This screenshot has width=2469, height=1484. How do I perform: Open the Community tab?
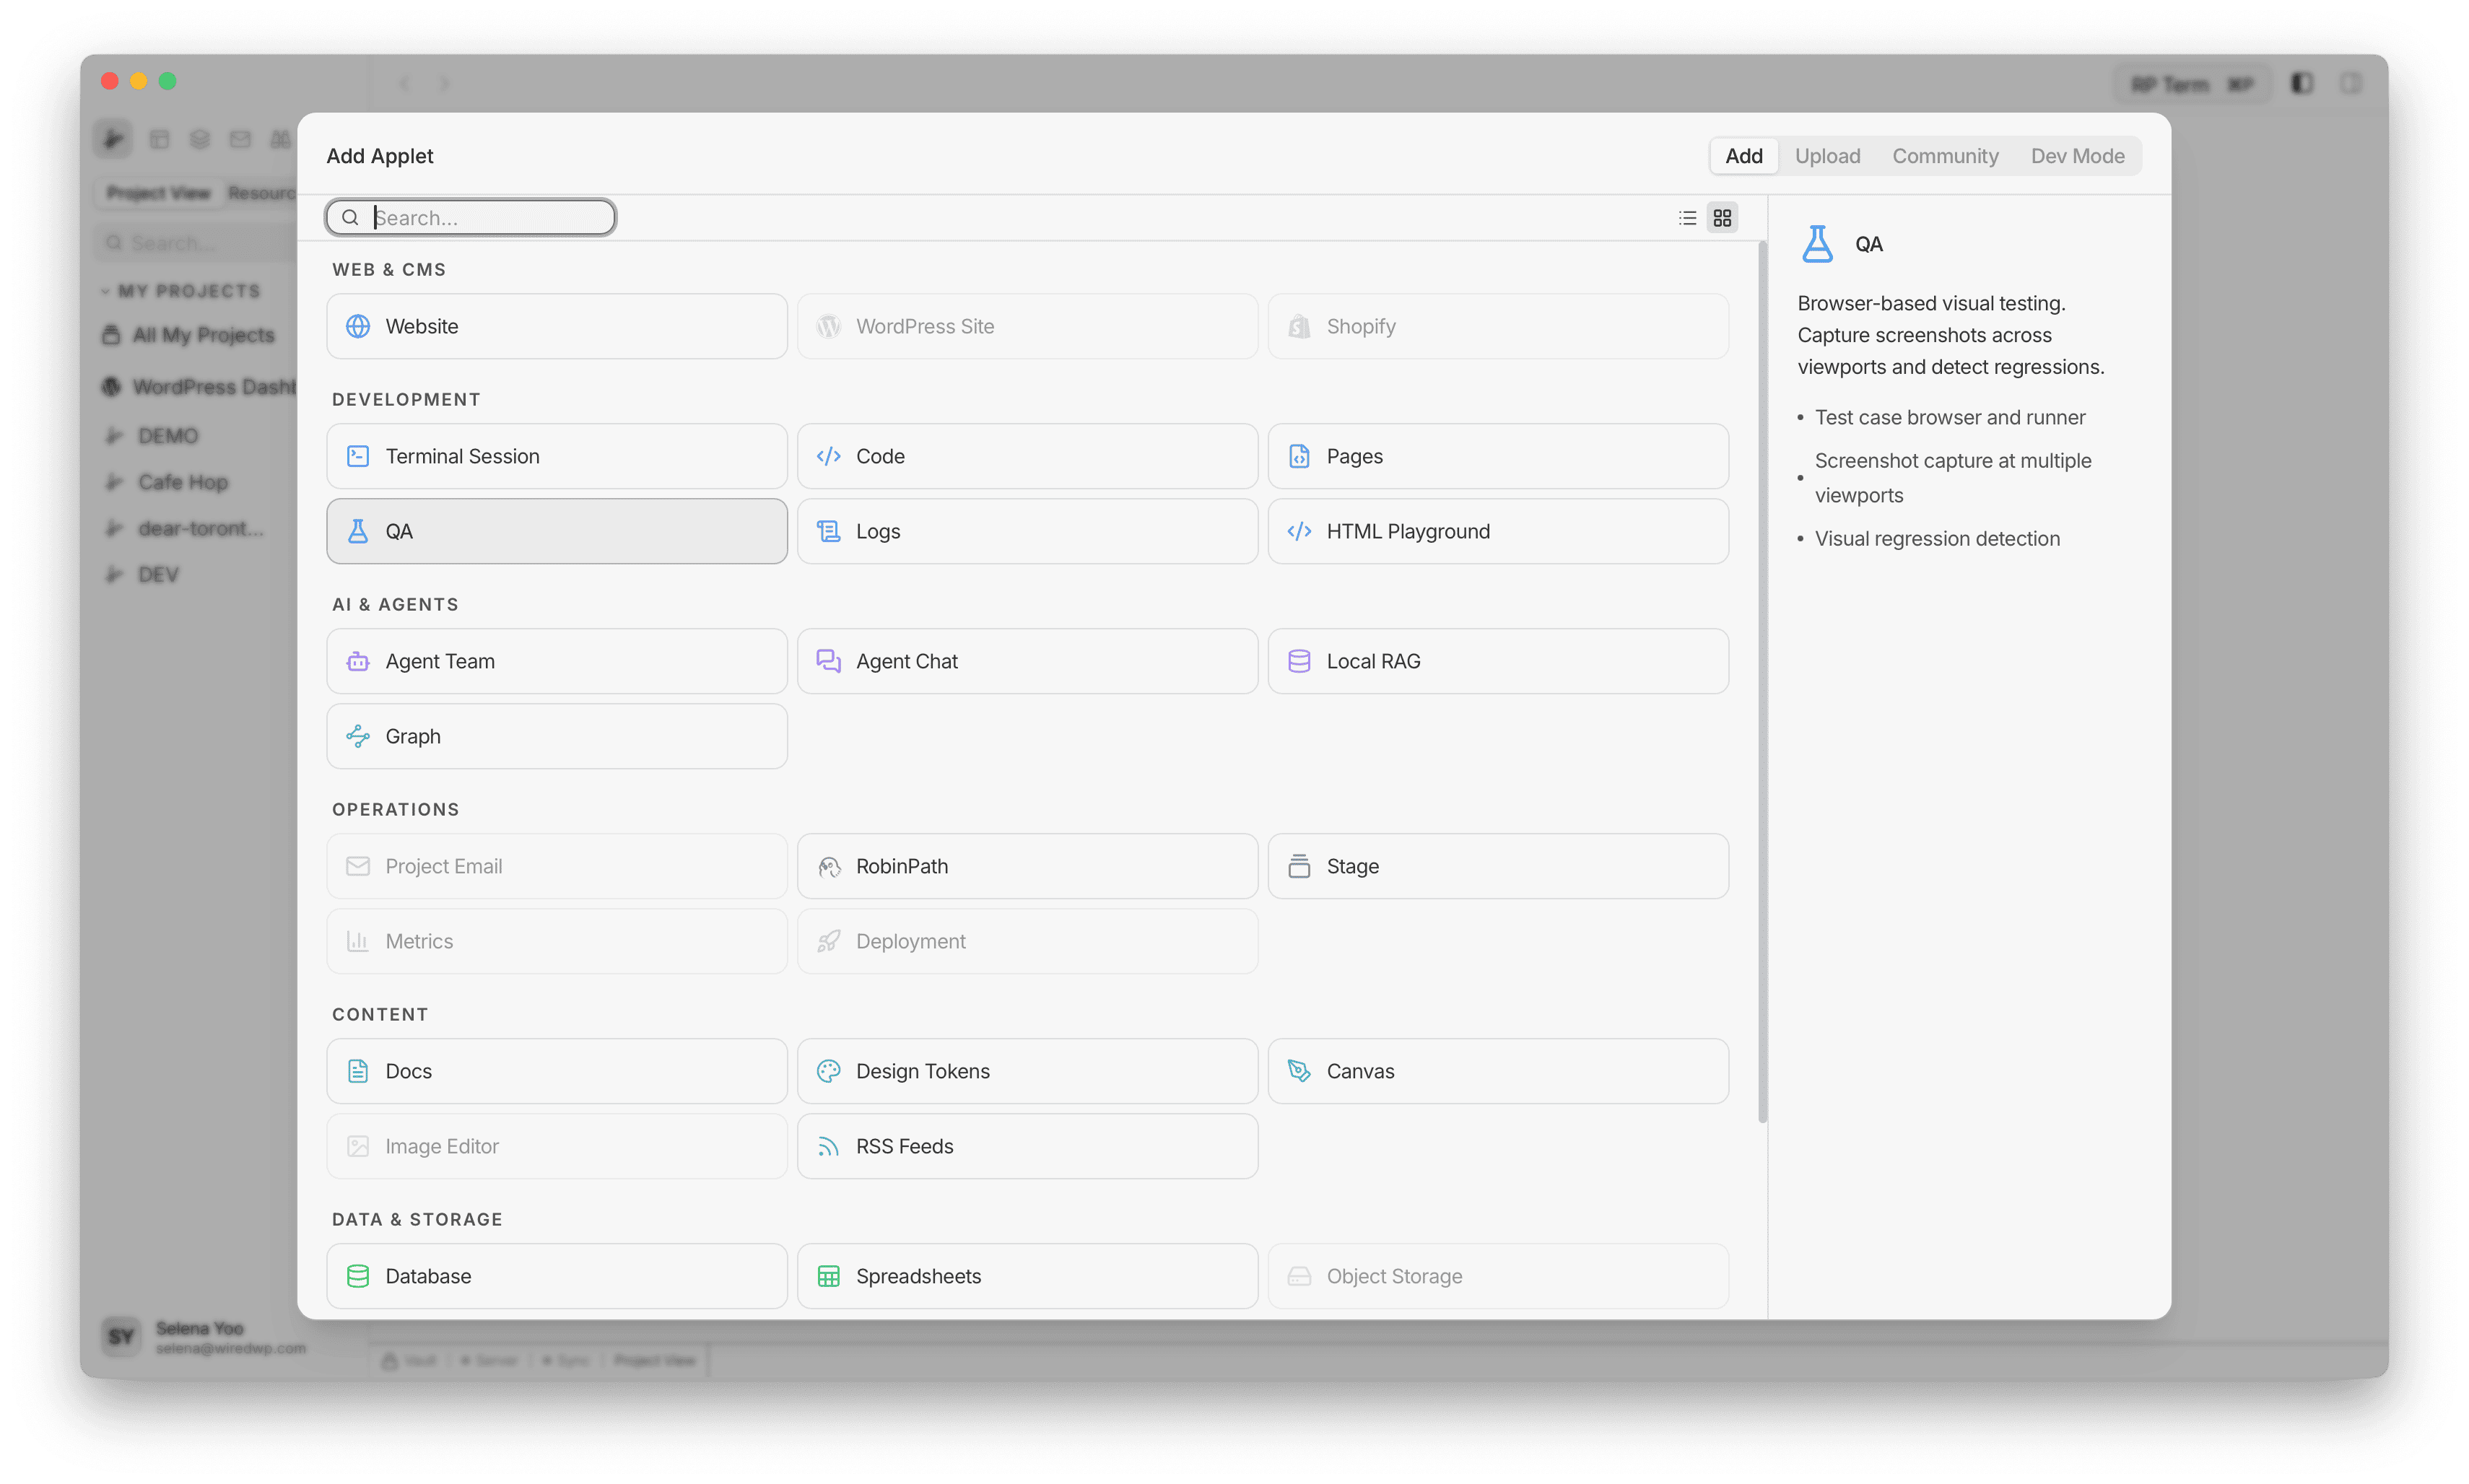click(1945, 156)
